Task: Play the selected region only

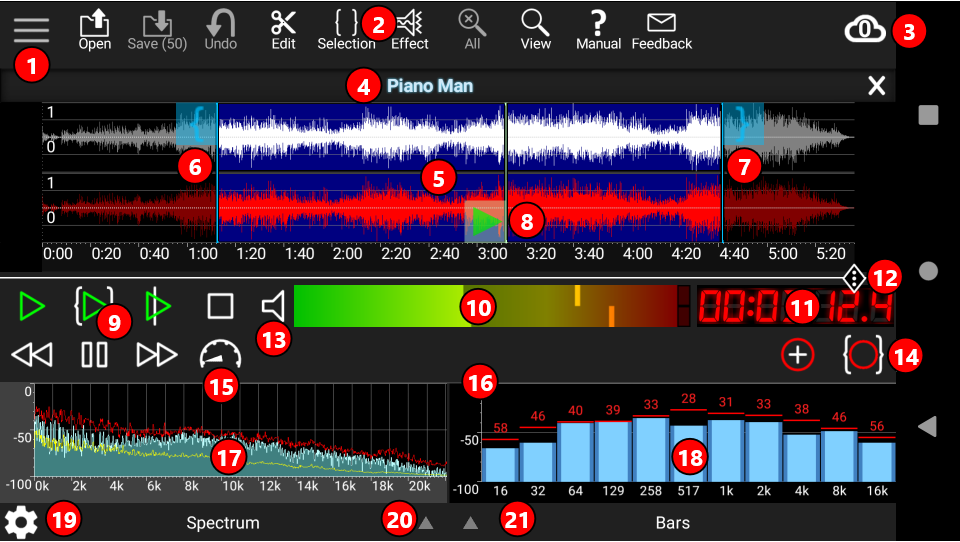Action: (94, 306)
